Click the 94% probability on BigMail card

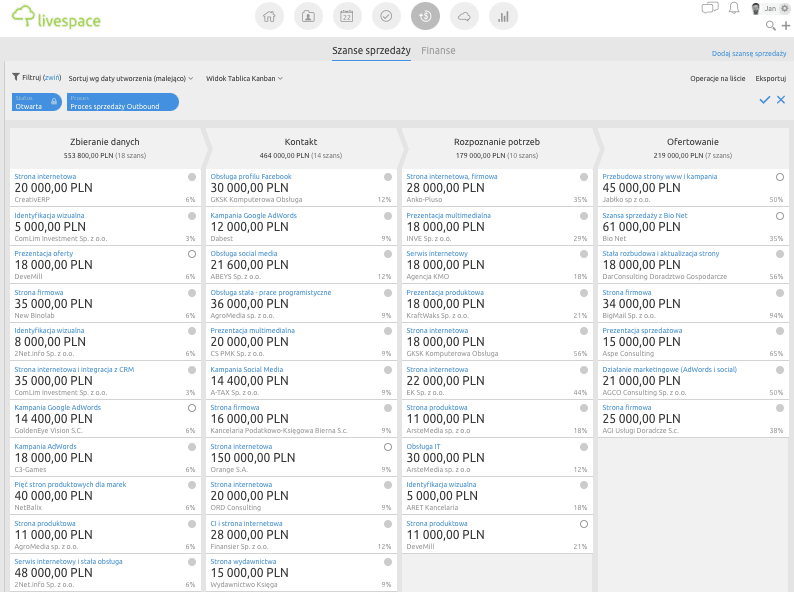(776, 315)
